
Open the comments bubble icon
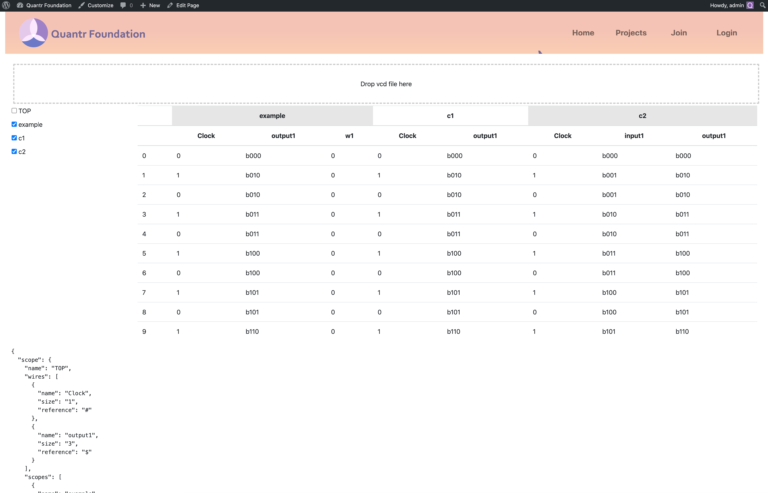[123, 5]
